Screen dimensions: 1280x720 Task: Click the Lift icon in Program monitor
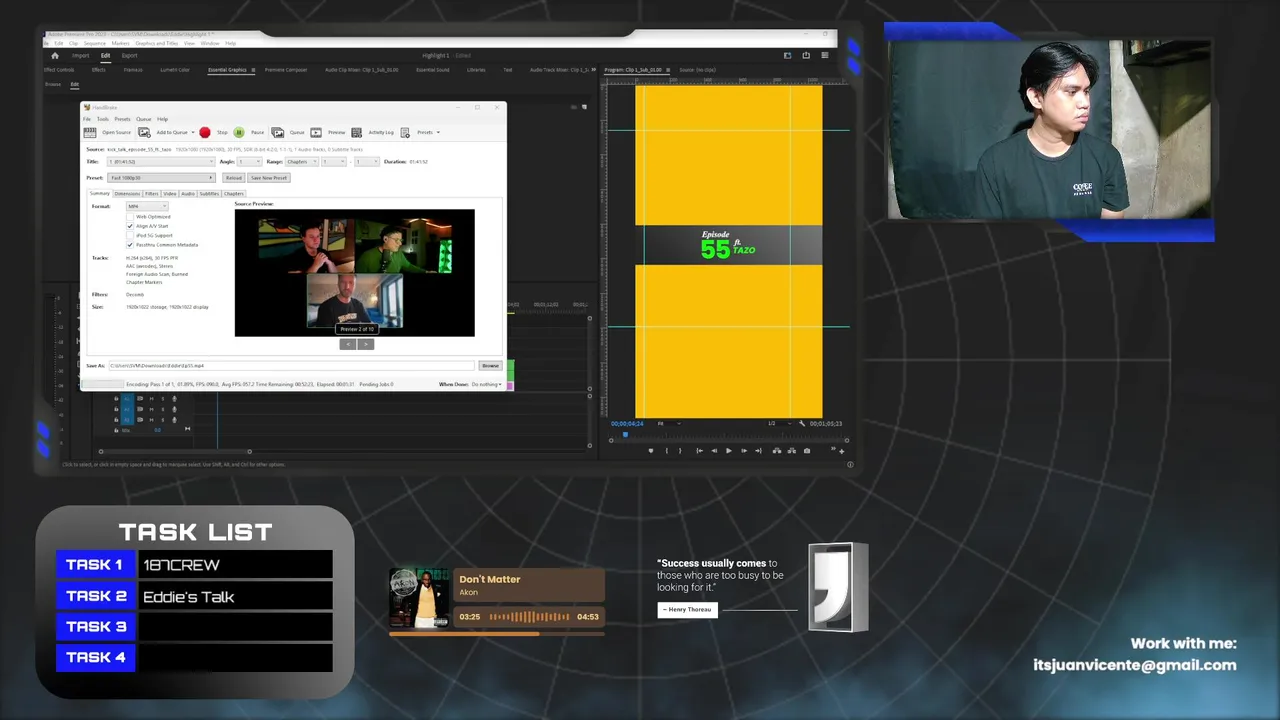point(777,451)
